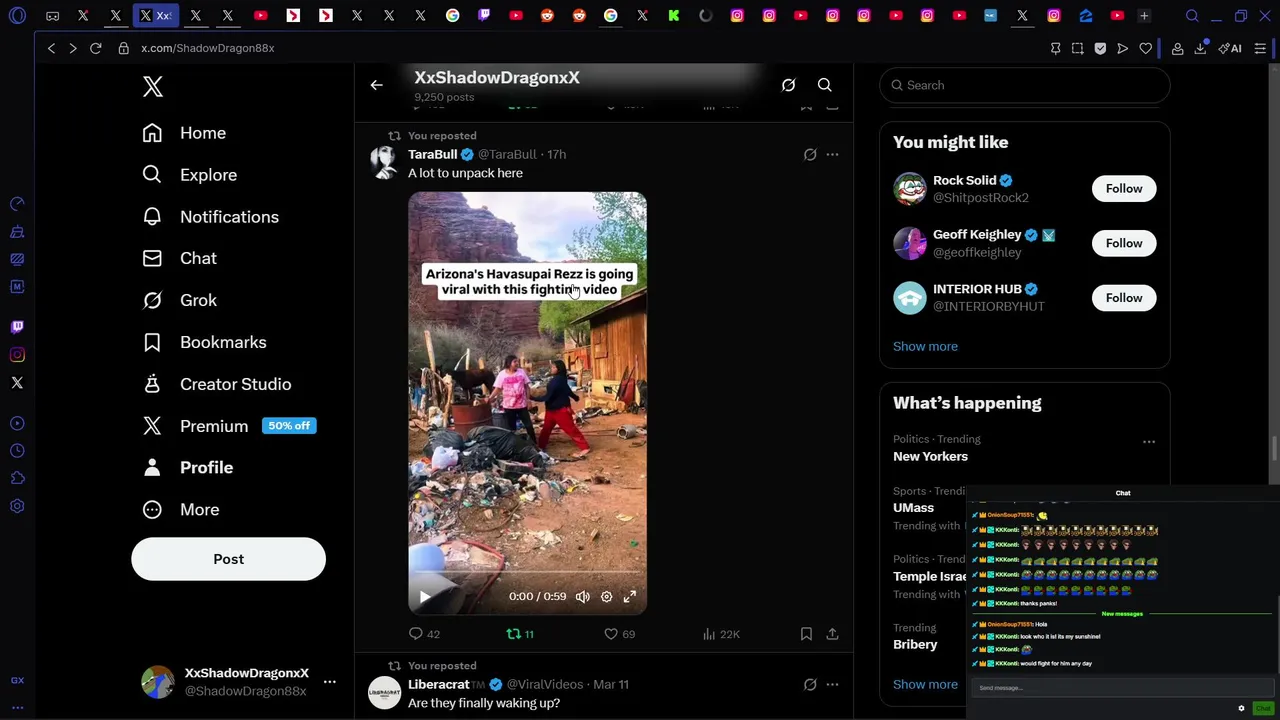Viewport: 1280px width, 720px height.
Task: Open chat overlay settings gear
Action: point(1241,709)
